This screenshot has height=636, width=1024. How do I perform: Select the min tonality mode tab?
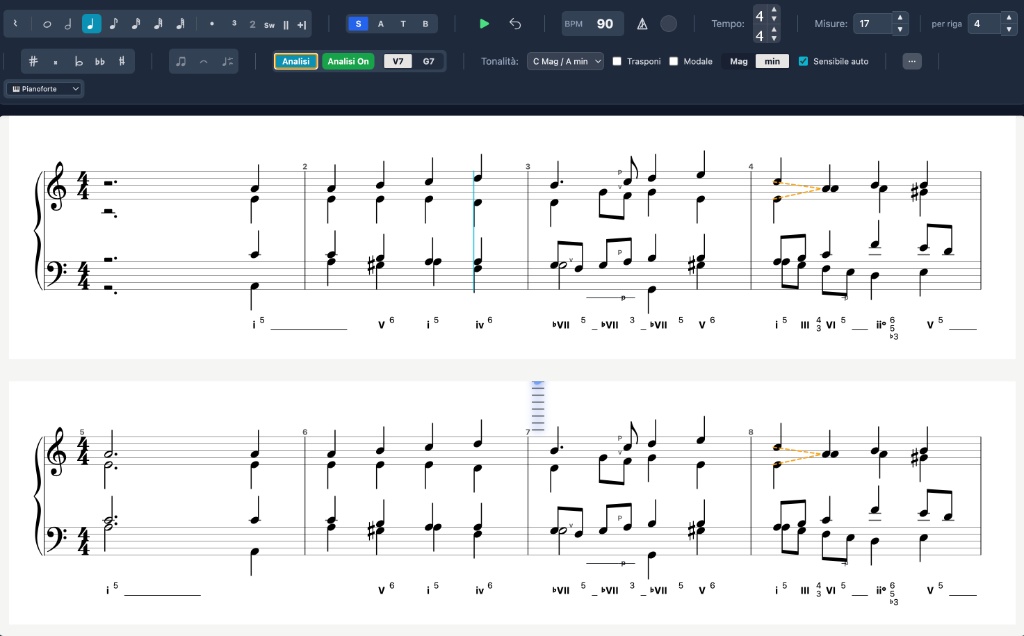click(773, 61)
